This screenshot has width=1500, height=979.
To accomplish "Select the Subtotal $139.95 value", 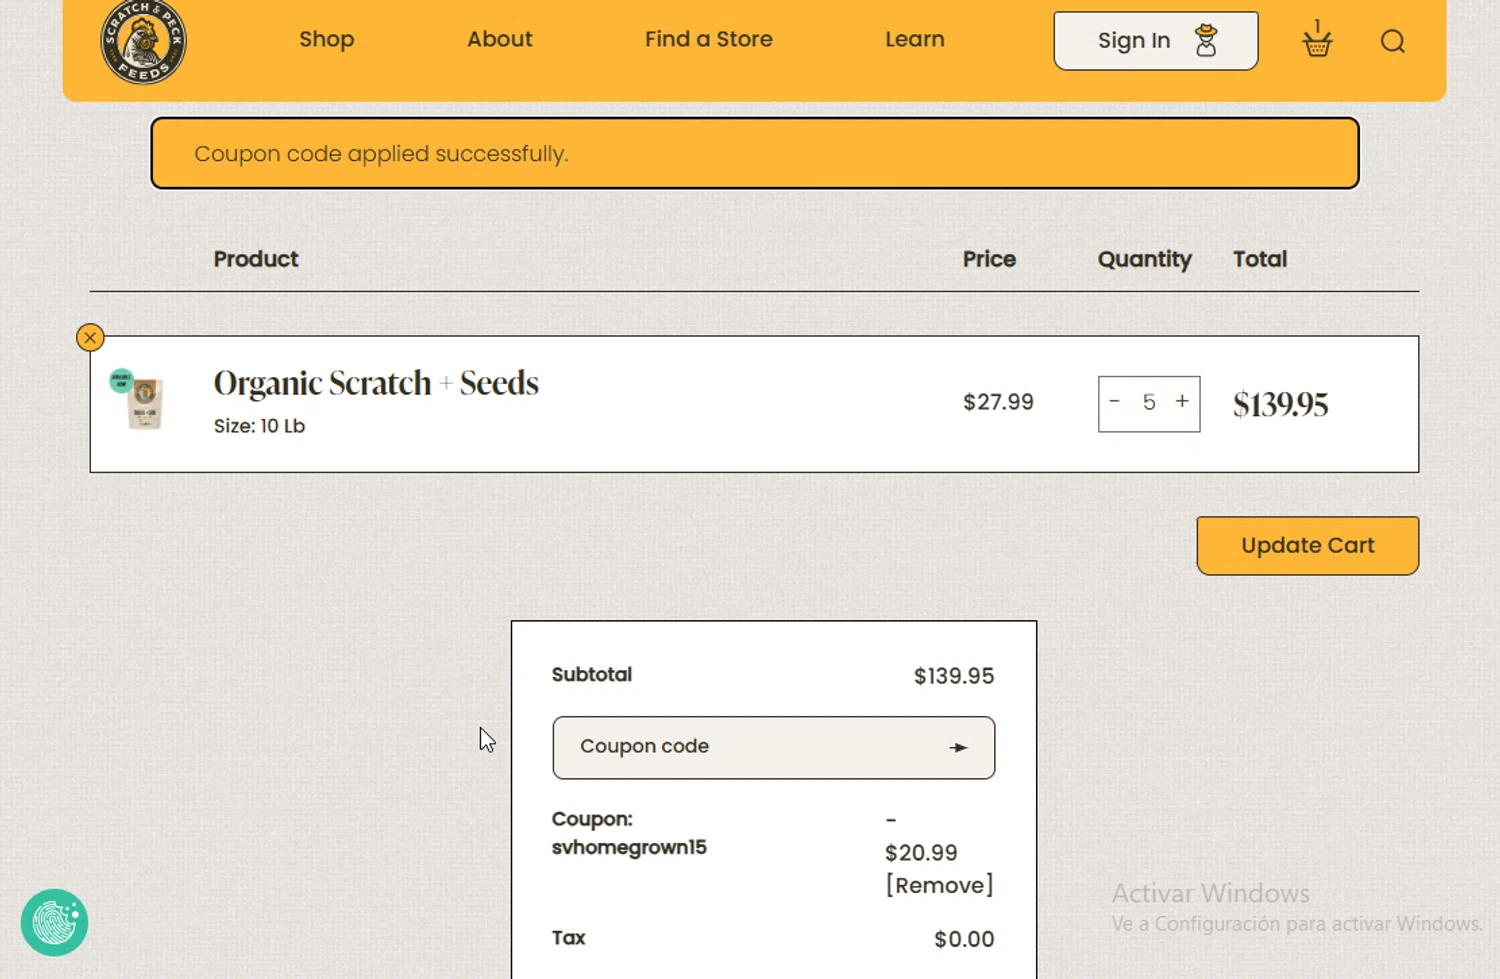I will (x=954, y=676).
